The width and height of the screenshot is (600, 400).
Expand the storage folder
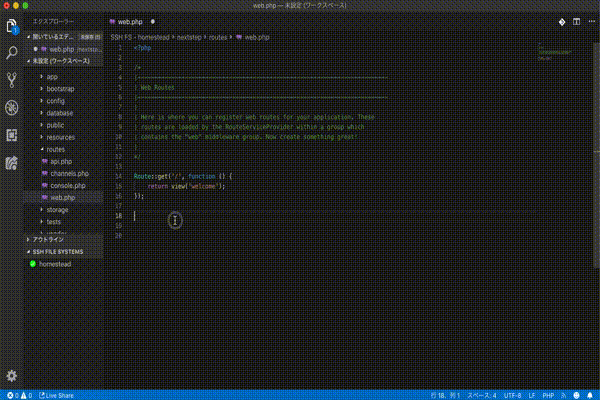tap(57, 210)
